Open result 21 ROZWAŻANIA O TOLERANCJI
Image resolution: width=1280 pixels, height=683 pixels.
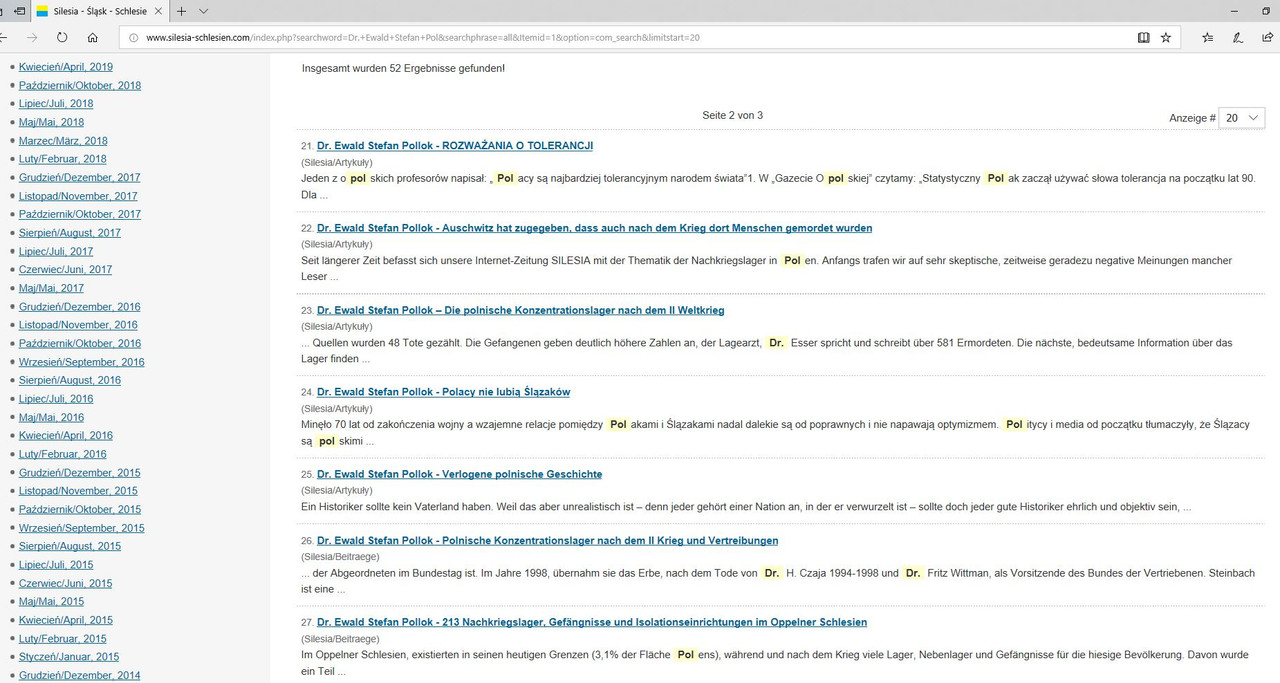(455, 146)
